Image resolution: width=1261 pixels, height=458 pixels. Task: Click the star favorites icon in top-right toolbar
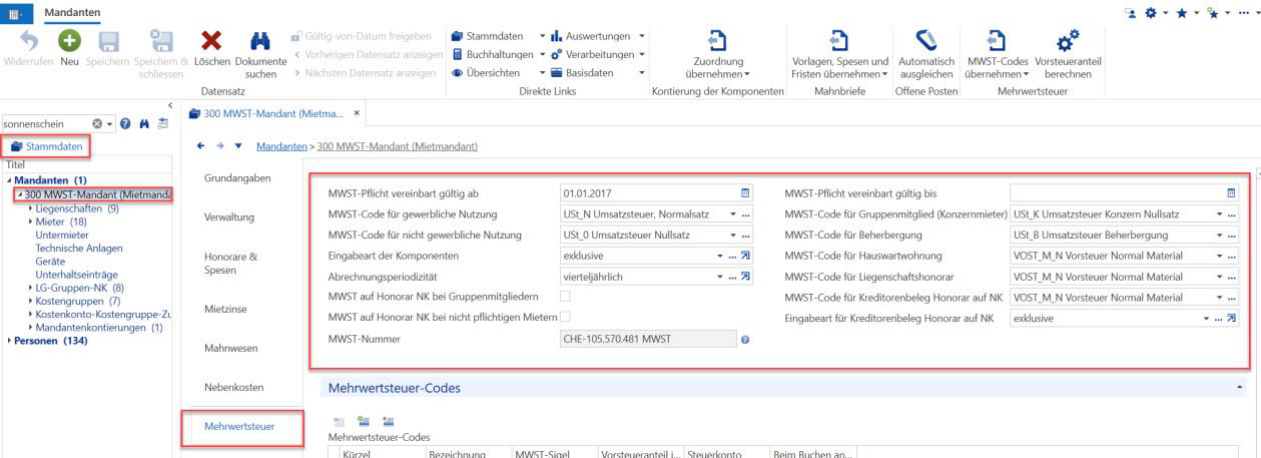tap(1180, 12)
